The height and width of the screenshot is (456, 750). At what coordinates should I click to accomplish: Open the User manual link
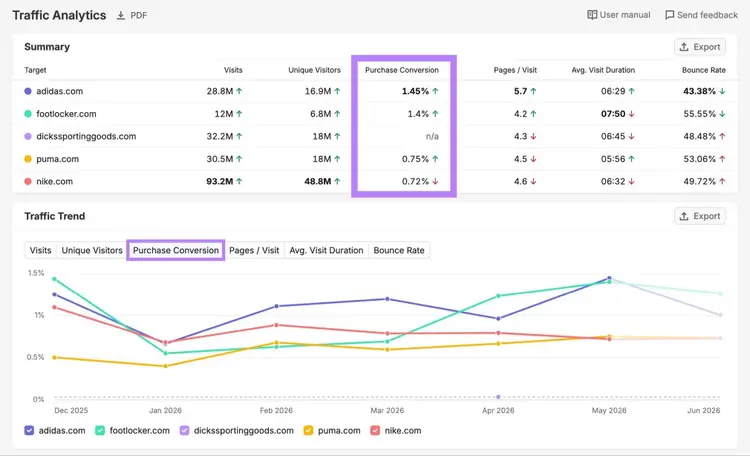(618, 15)
